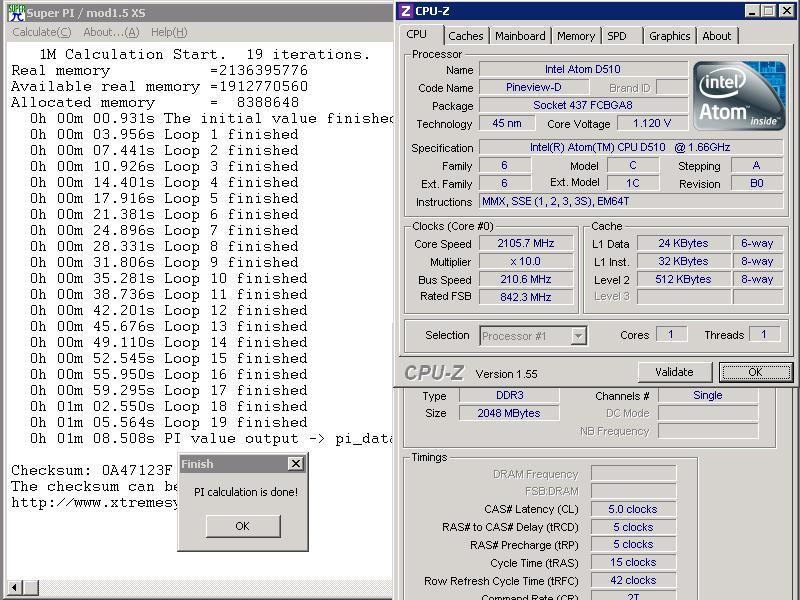This screenshot has width=800, height=600.
Task: Click the memory Type value 'DDR3'
Action: (x=509, y=395)
